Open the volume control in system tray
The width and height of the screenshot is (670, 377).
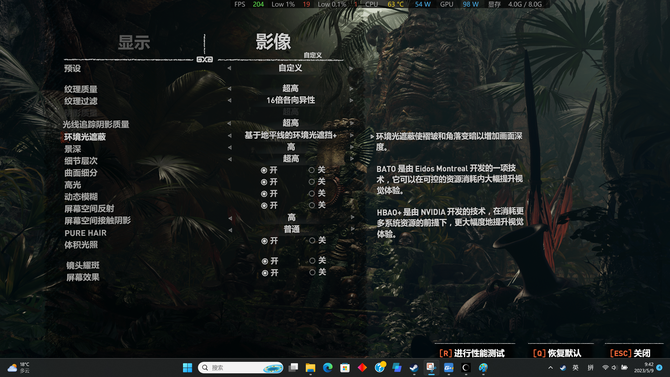[x=614, y=368]
